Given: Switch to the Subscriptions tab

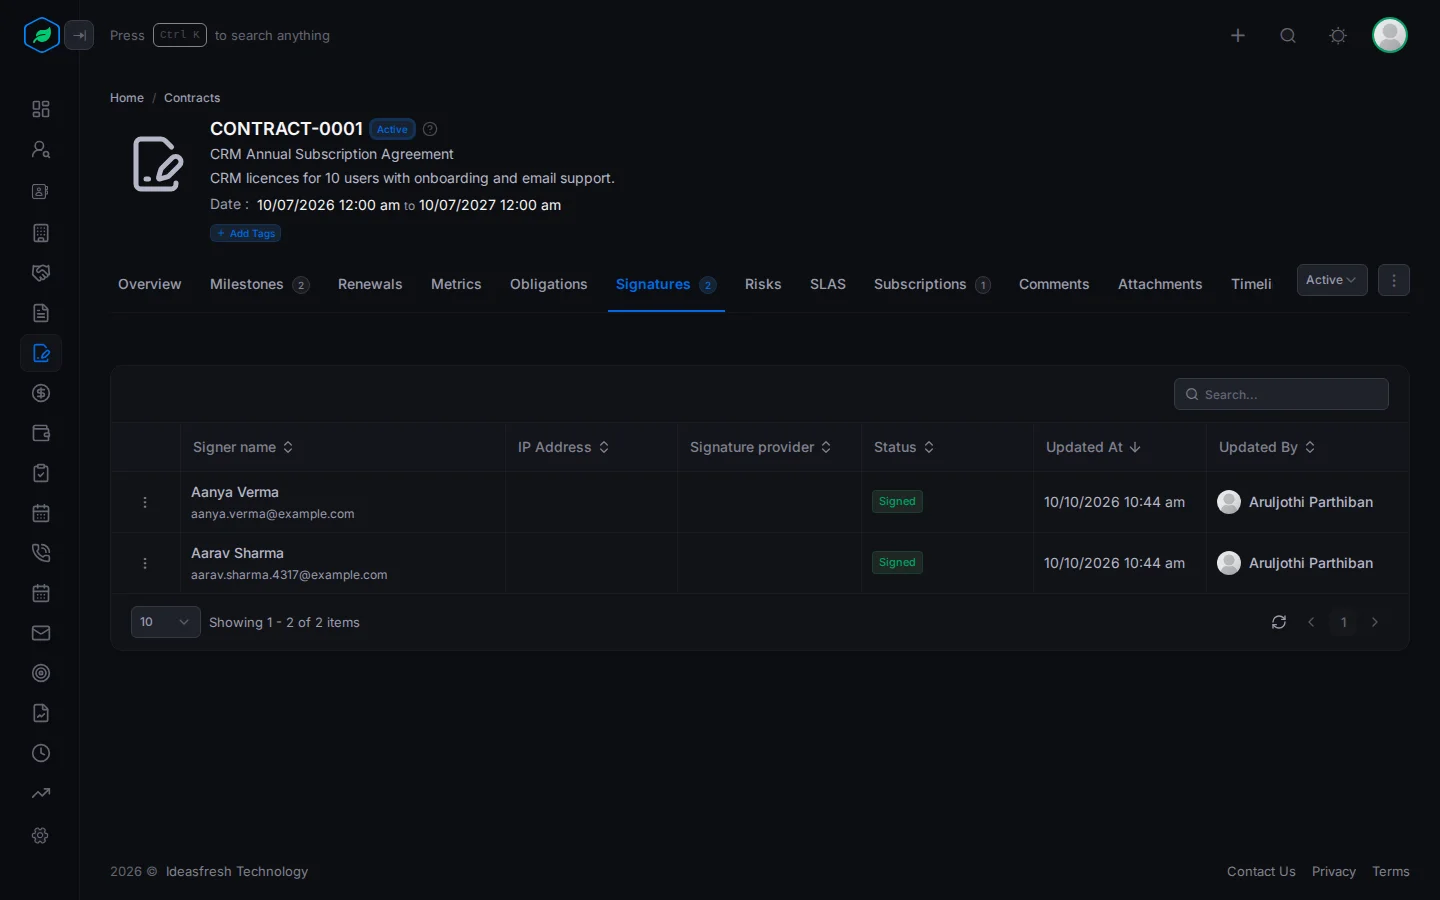Looking at the screenshot, I should click(x=932, y=284).
